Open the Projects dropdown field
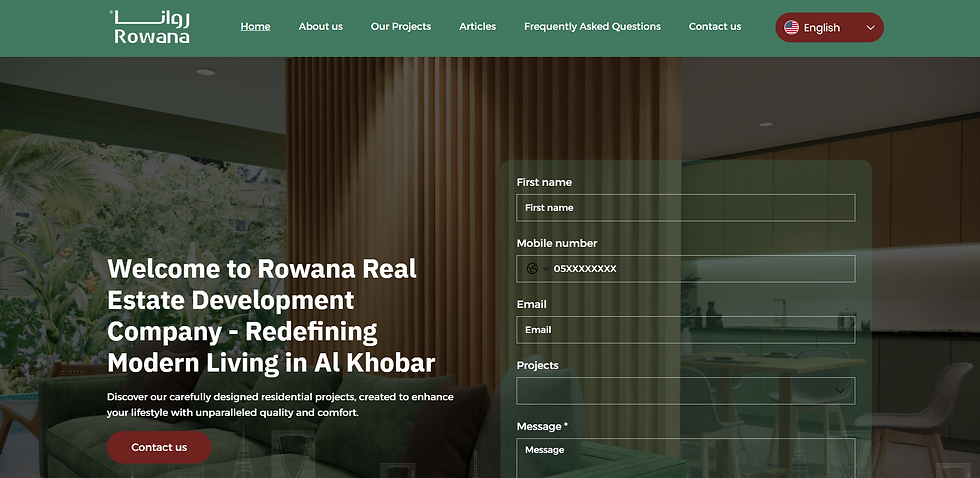The height and width of the screenshot is (478, 980). (x=686, y=391)
